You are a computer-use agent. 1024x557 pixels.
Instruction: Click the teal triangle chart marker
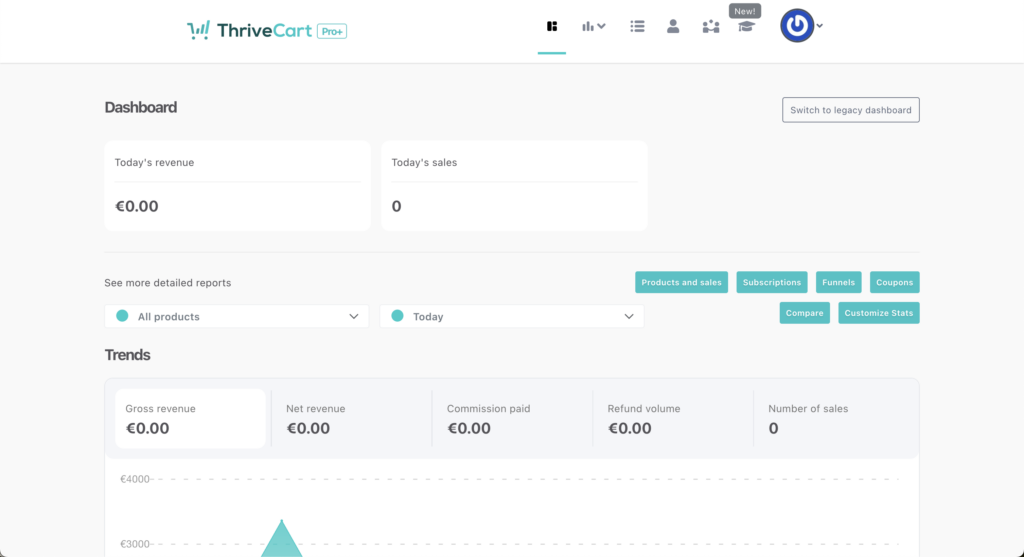pyautogui.click(x=282, y=542)
